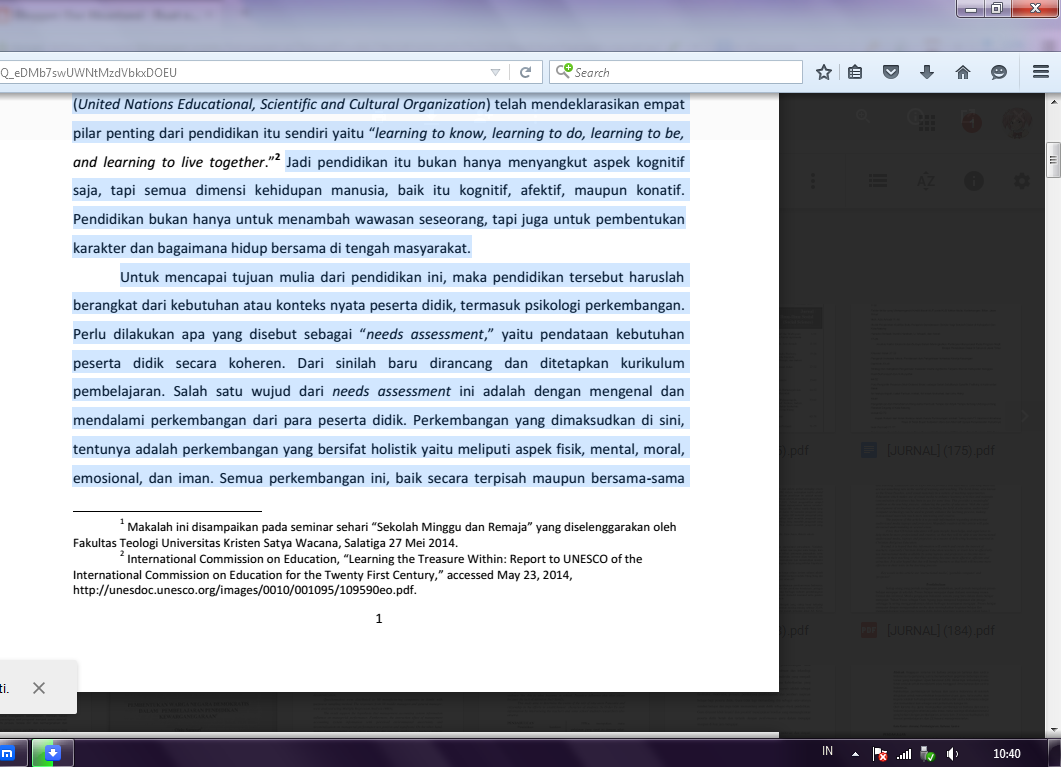Viewport: 1061px width, 767px height.
Task: Open the 10:40 taskbar clock
Action: click(x=1006, y=753)
